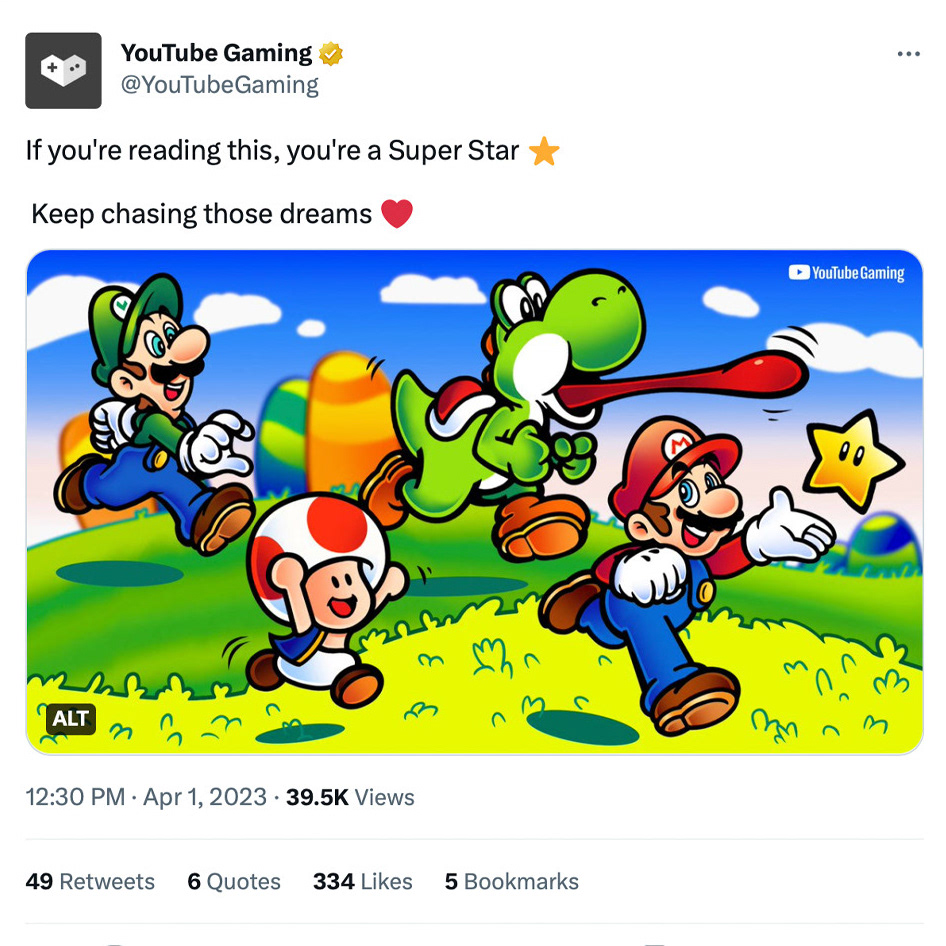Click the YouTube Gaming watermark logo
The image size is (946, 946).
pyautogui.click(x=846, y=273)
